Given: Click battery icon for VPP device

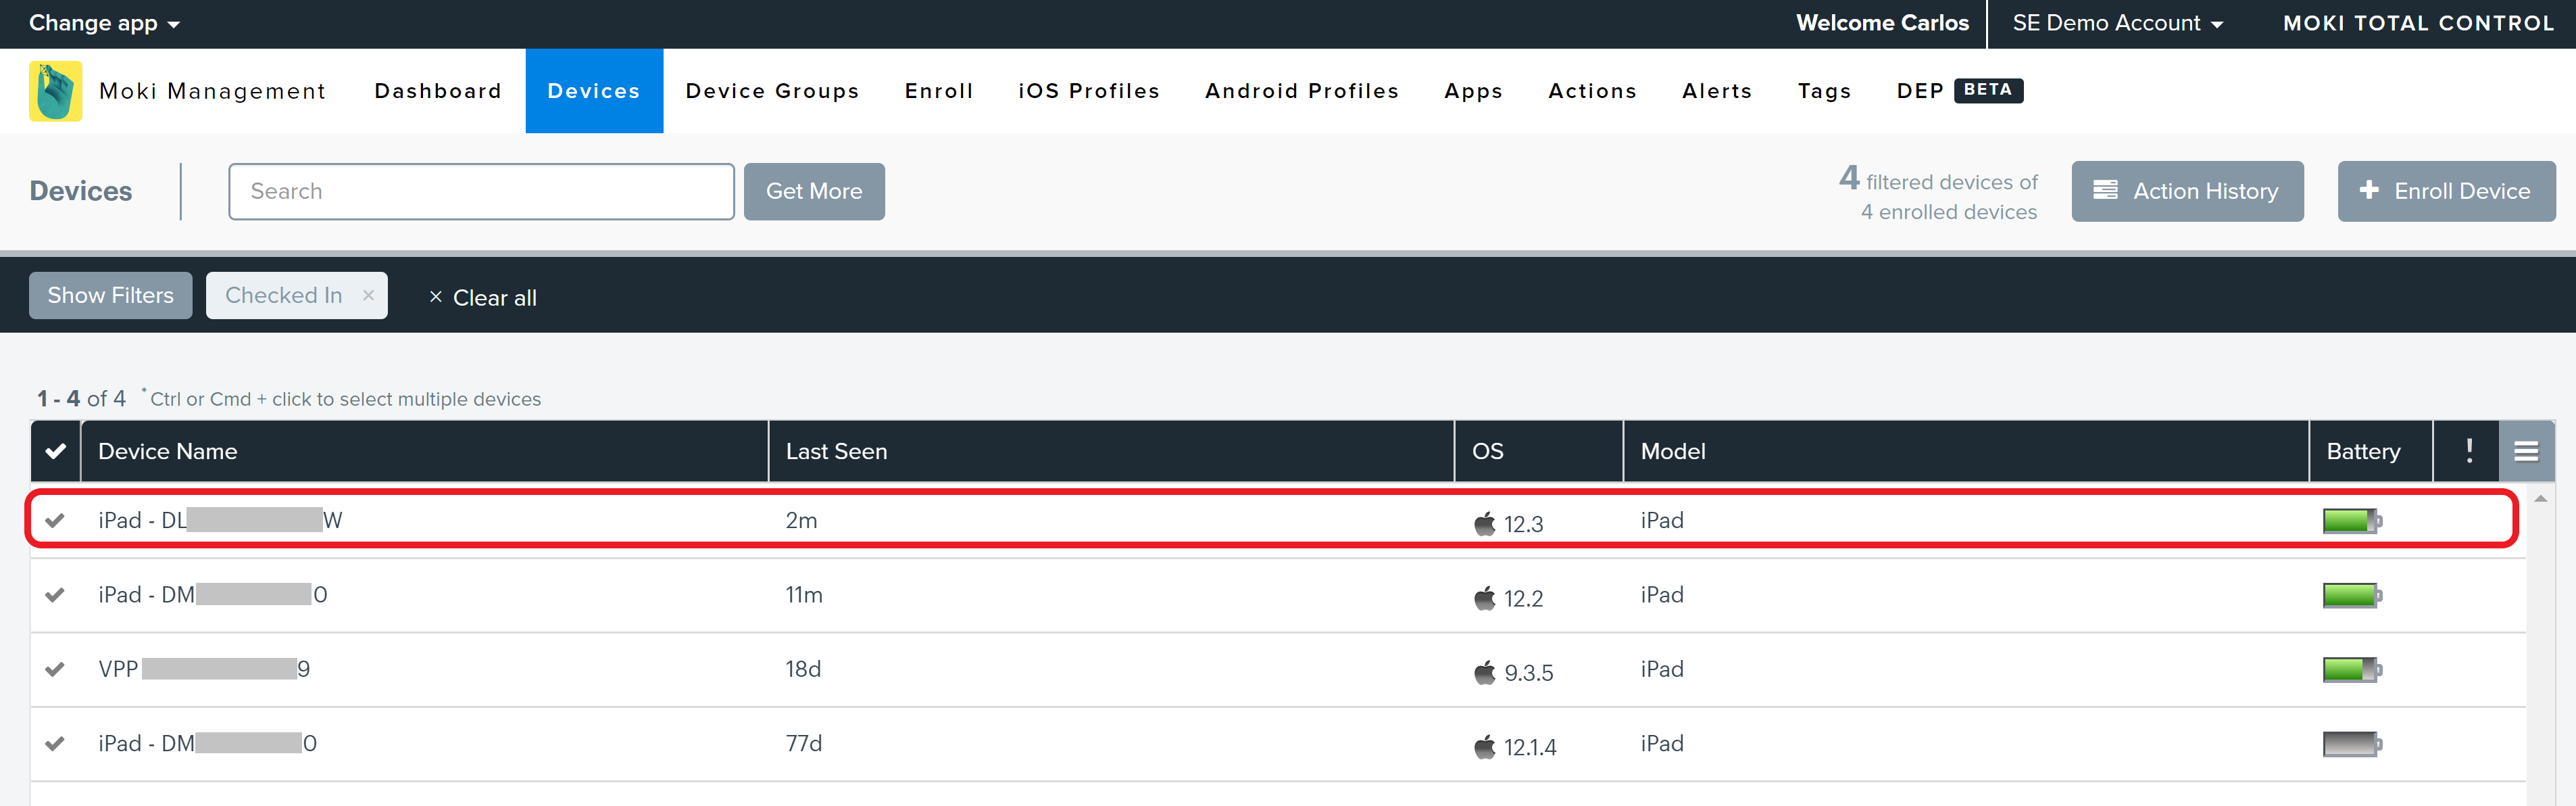Looking at the screenshot, I should [2351, 670].
